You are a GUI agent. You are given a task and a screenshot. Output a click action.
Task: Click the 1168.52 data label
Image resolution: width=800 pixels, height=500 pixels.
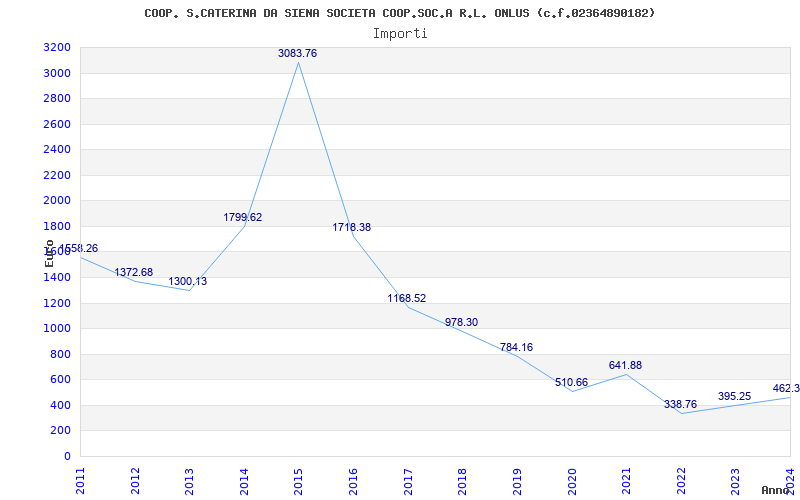[407, 298]
